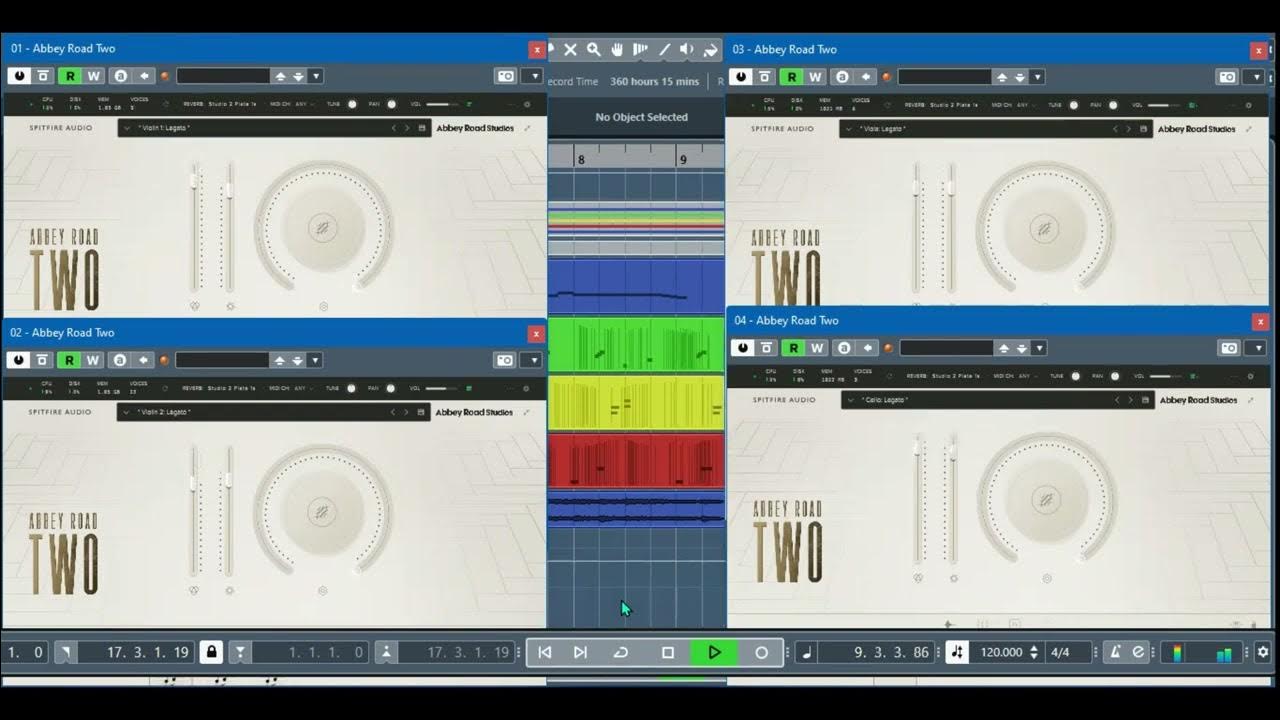Toggle Read automation in 01 - Abbey Road Two
1280x720 pixels.
point(69,76)
